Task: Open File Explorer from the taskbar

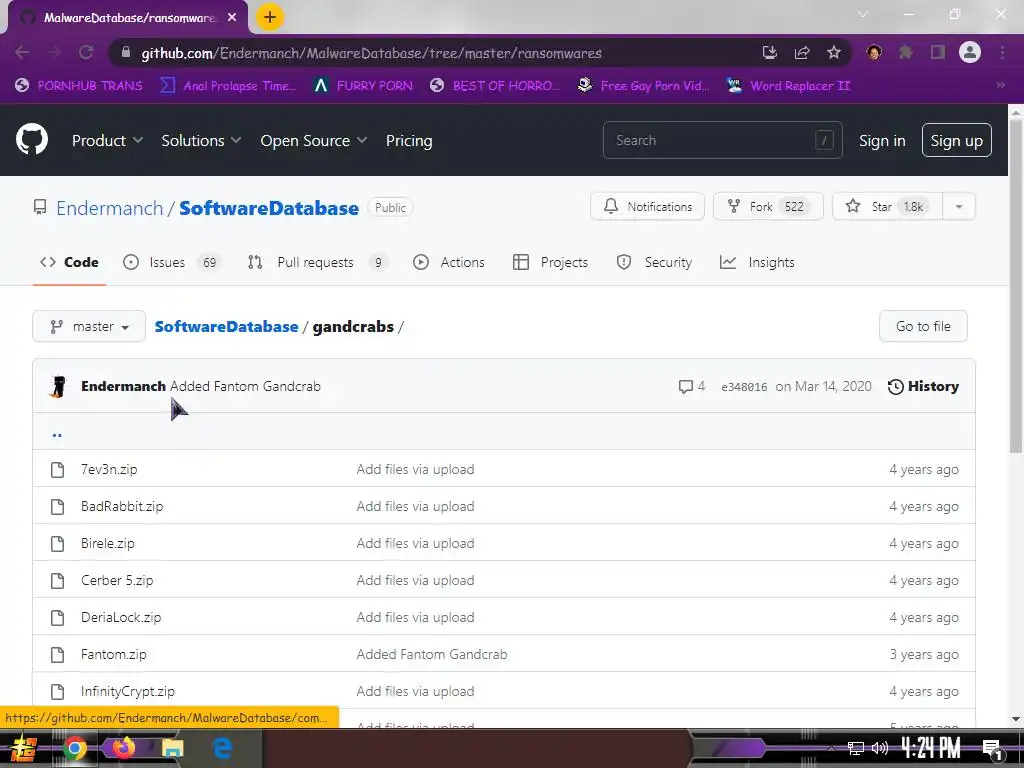Action: point(173,748)
